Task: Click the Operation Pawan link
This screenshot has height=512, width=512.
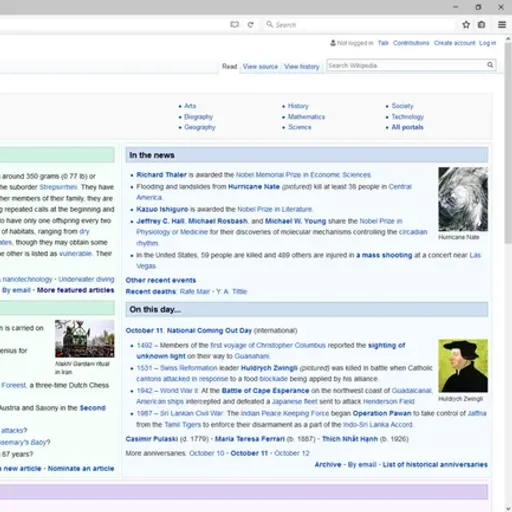Action: pyautogui.click(x=382, y=413)
